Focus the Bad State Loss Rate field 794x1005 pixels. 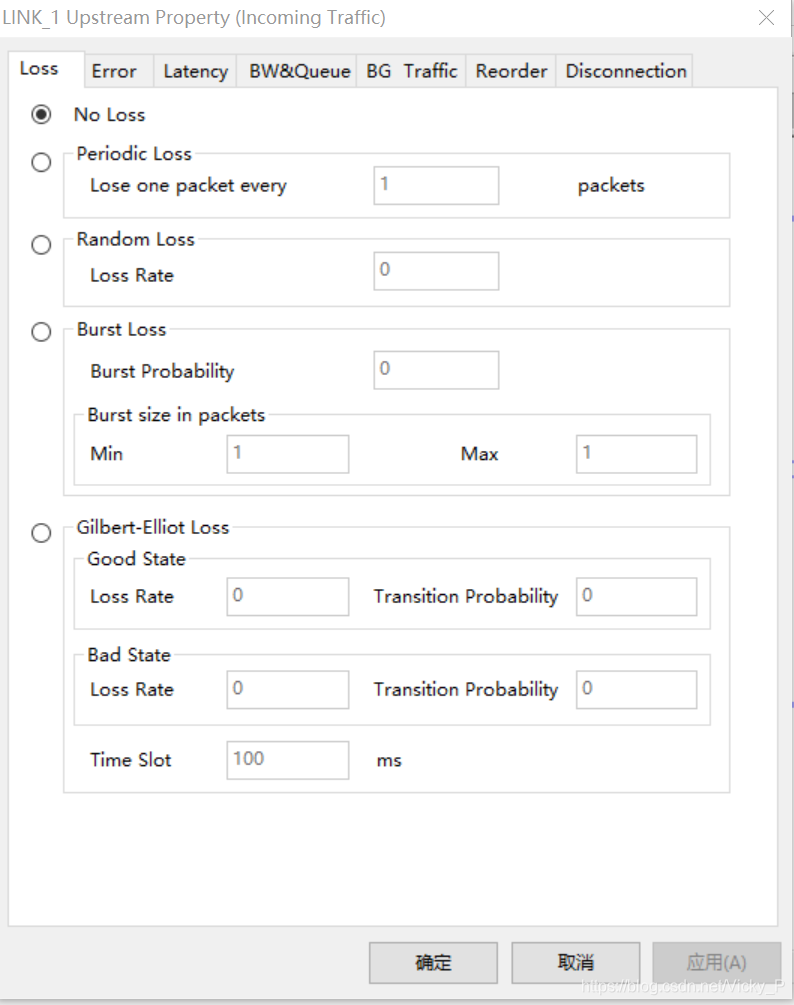288,690
